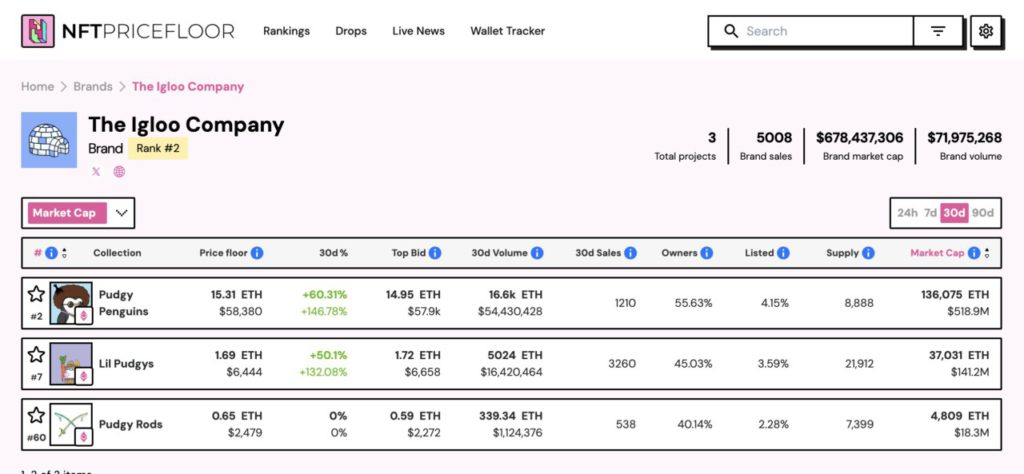Toggle the Pudgy Rods favorite star

[x=36, y=415]
